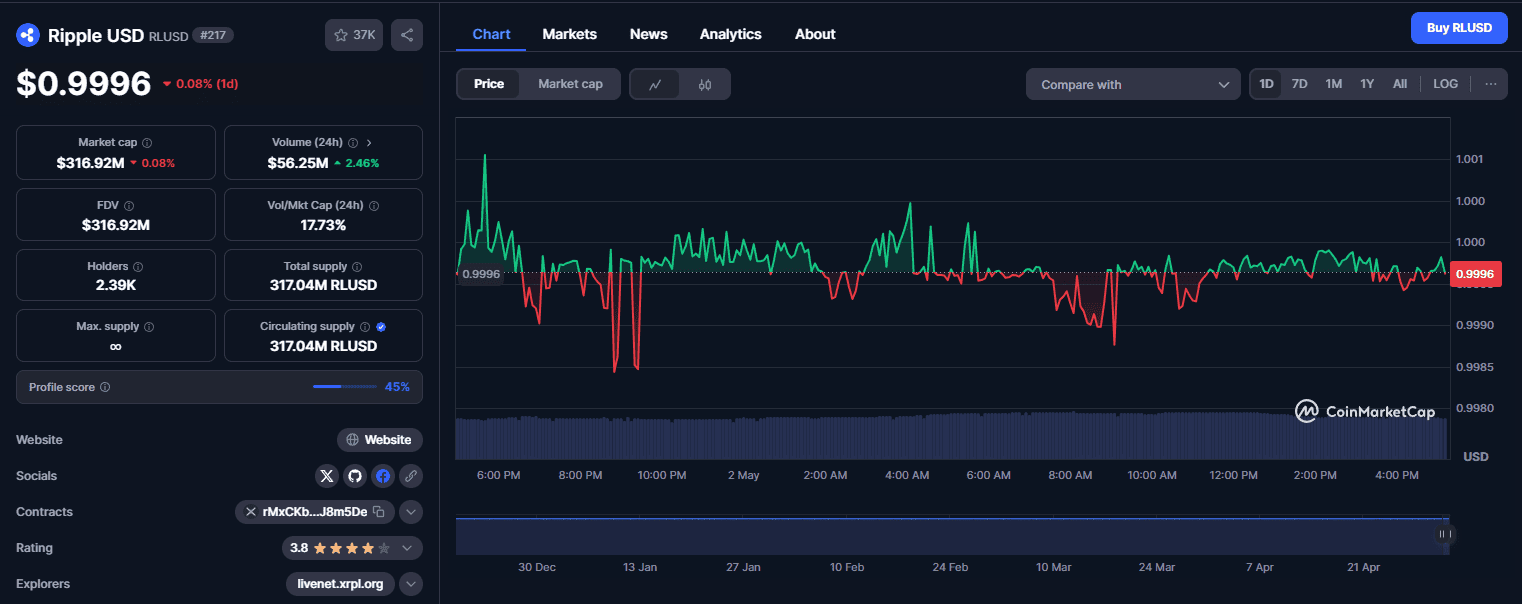Expand the Contracts list chevron
The image size is (1522, 604).
pyautogui.click(x=411, y=512)
